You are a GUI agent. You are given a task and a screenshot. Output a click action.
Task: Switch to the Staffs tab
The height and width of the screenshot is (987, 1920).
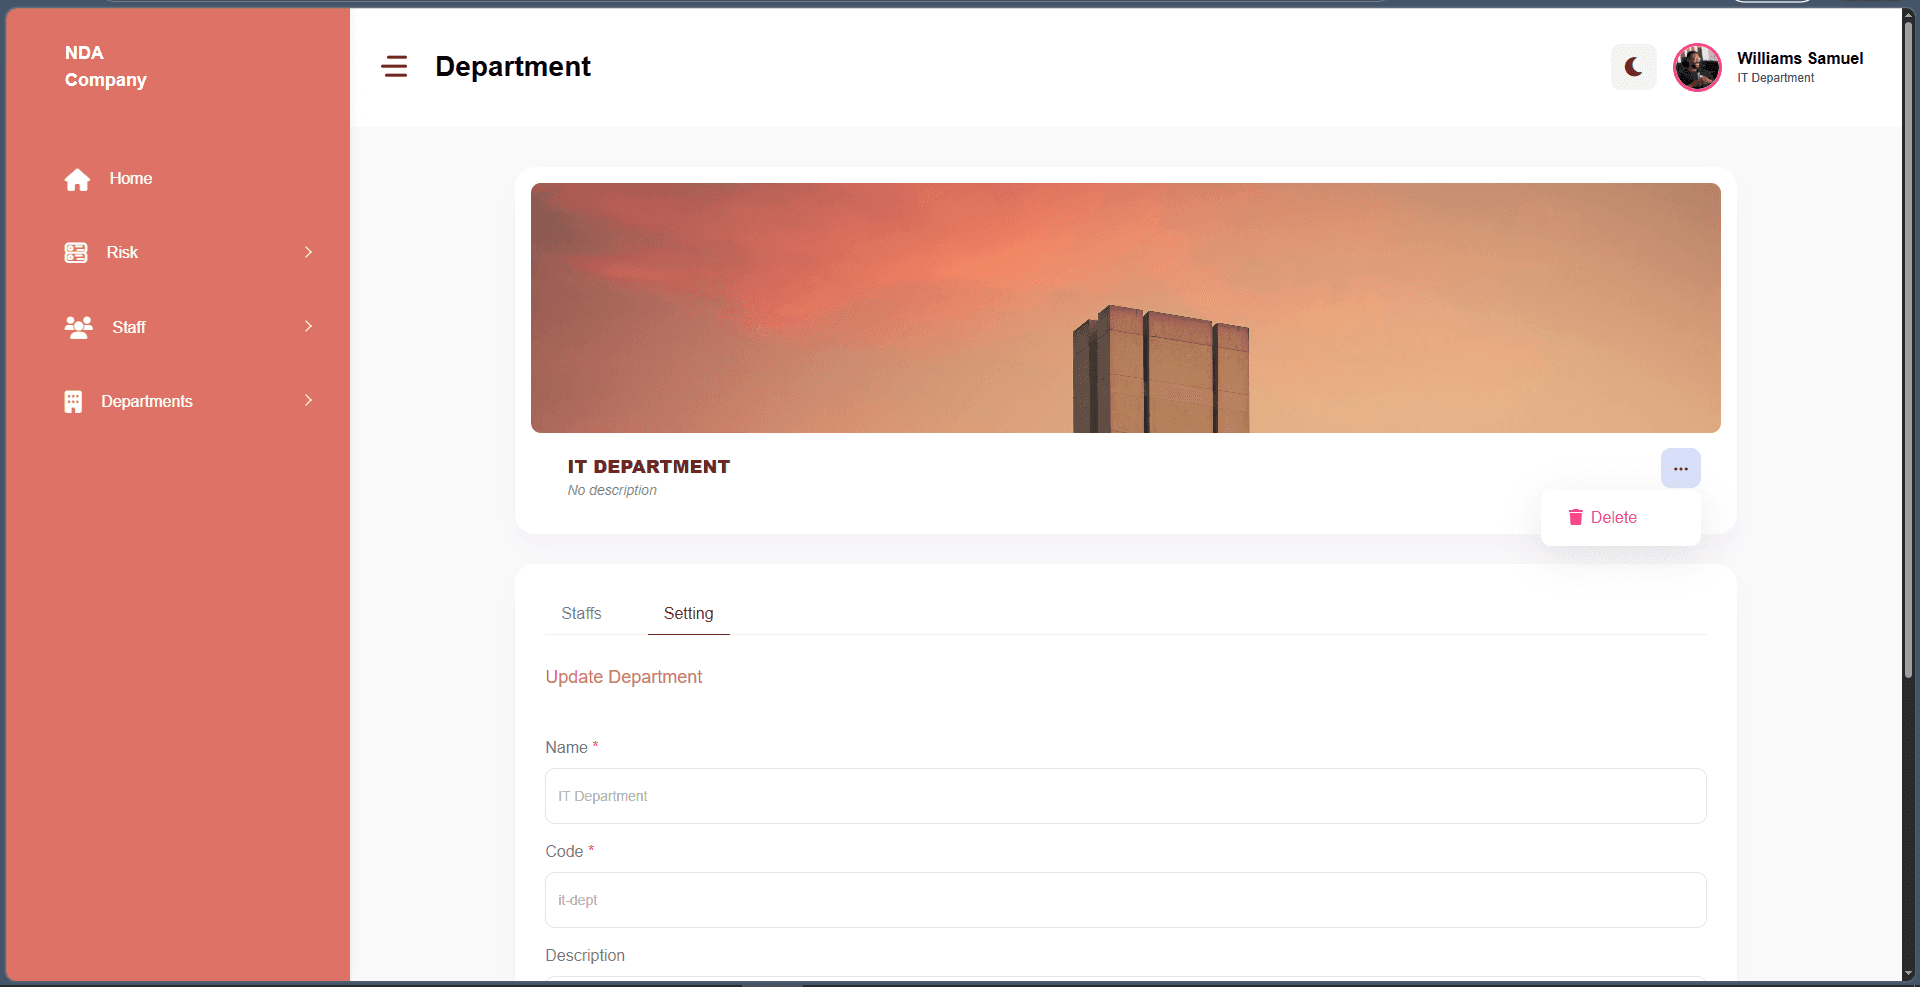tap(581, 613)
